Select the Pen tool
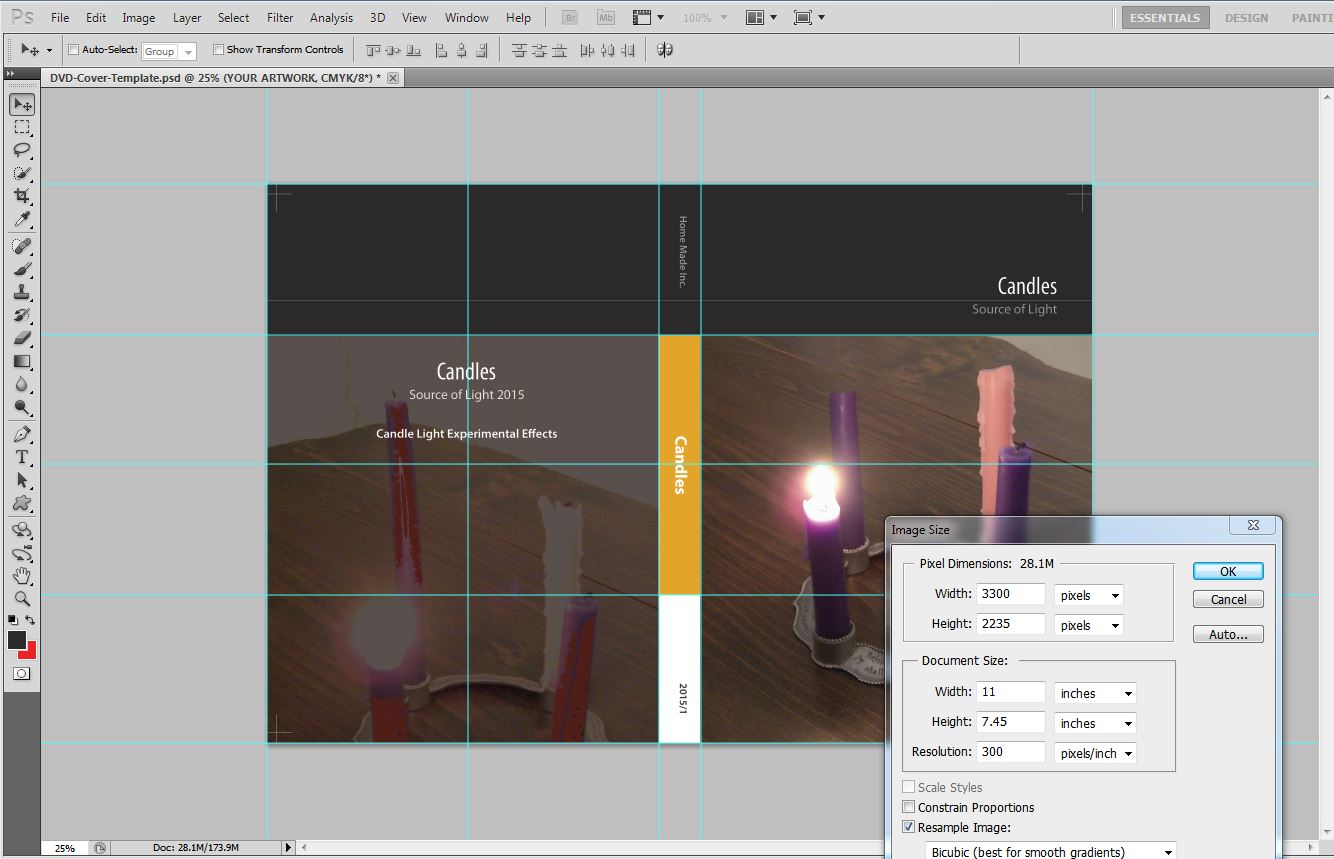This screenshot has width=1334, height=859. coord(22,435)
